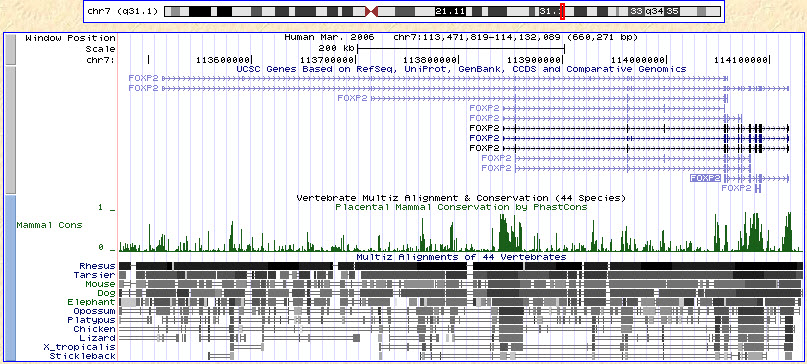Click the Mammal Cons track label
The image size is (807, 364).
pos(49,226)
